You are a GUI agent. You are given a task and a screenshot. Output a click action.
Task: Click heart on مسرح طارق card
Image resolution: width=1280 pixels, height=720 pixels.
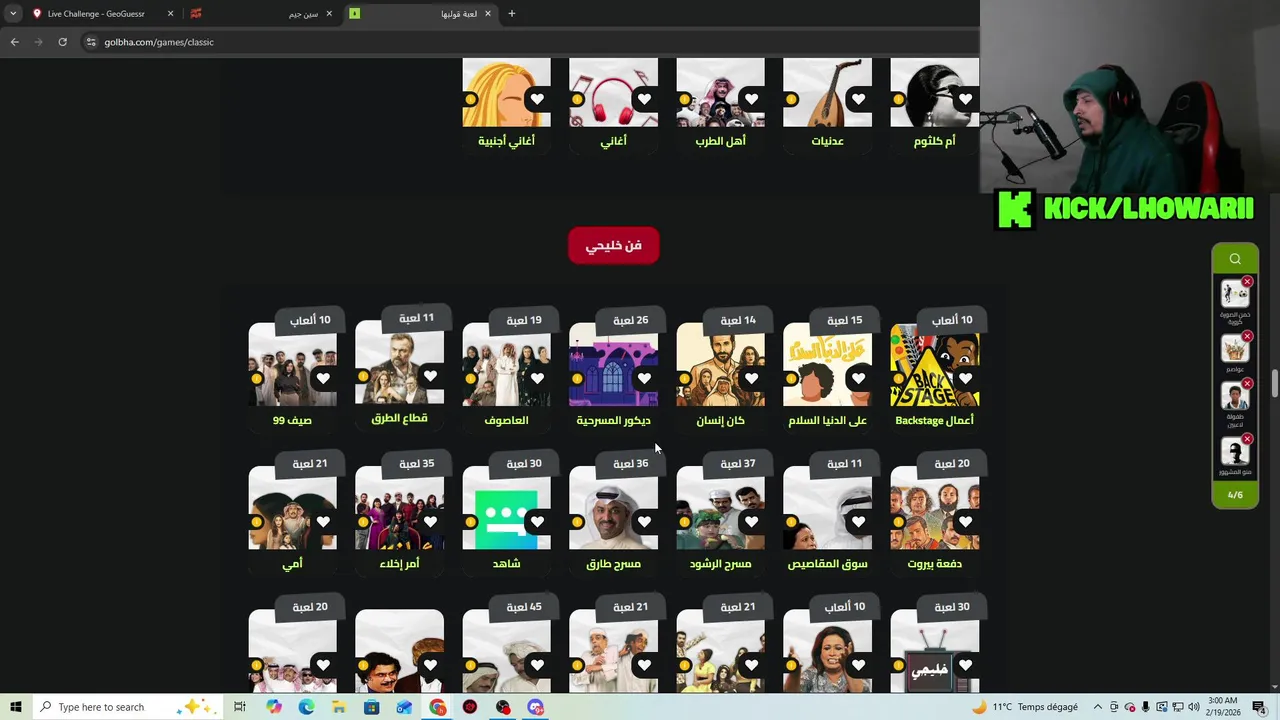644,522
